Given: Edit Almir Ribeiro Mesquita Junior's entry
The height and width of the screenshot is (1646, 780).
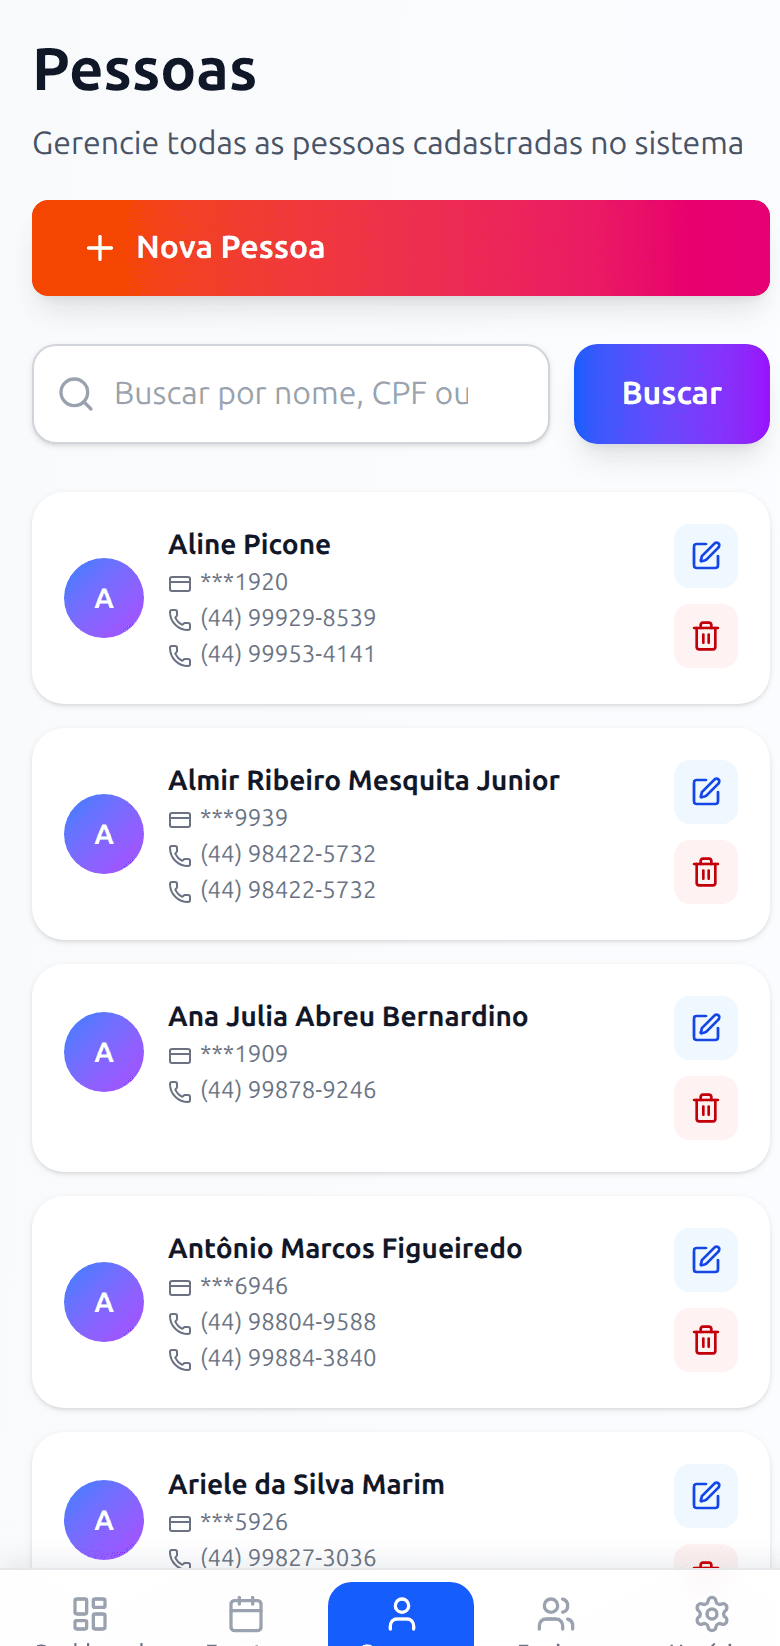Looking at the screenshot, I should (x=706, y=792).
